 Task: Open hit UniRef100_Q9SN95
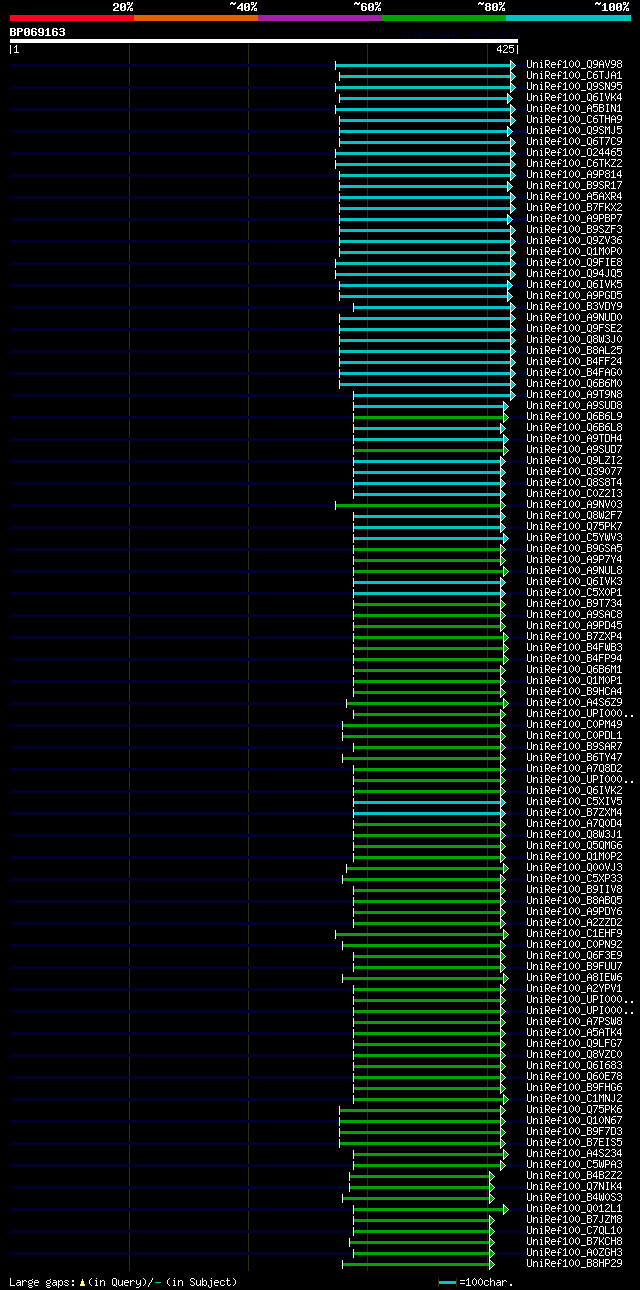tap(574, 86)
